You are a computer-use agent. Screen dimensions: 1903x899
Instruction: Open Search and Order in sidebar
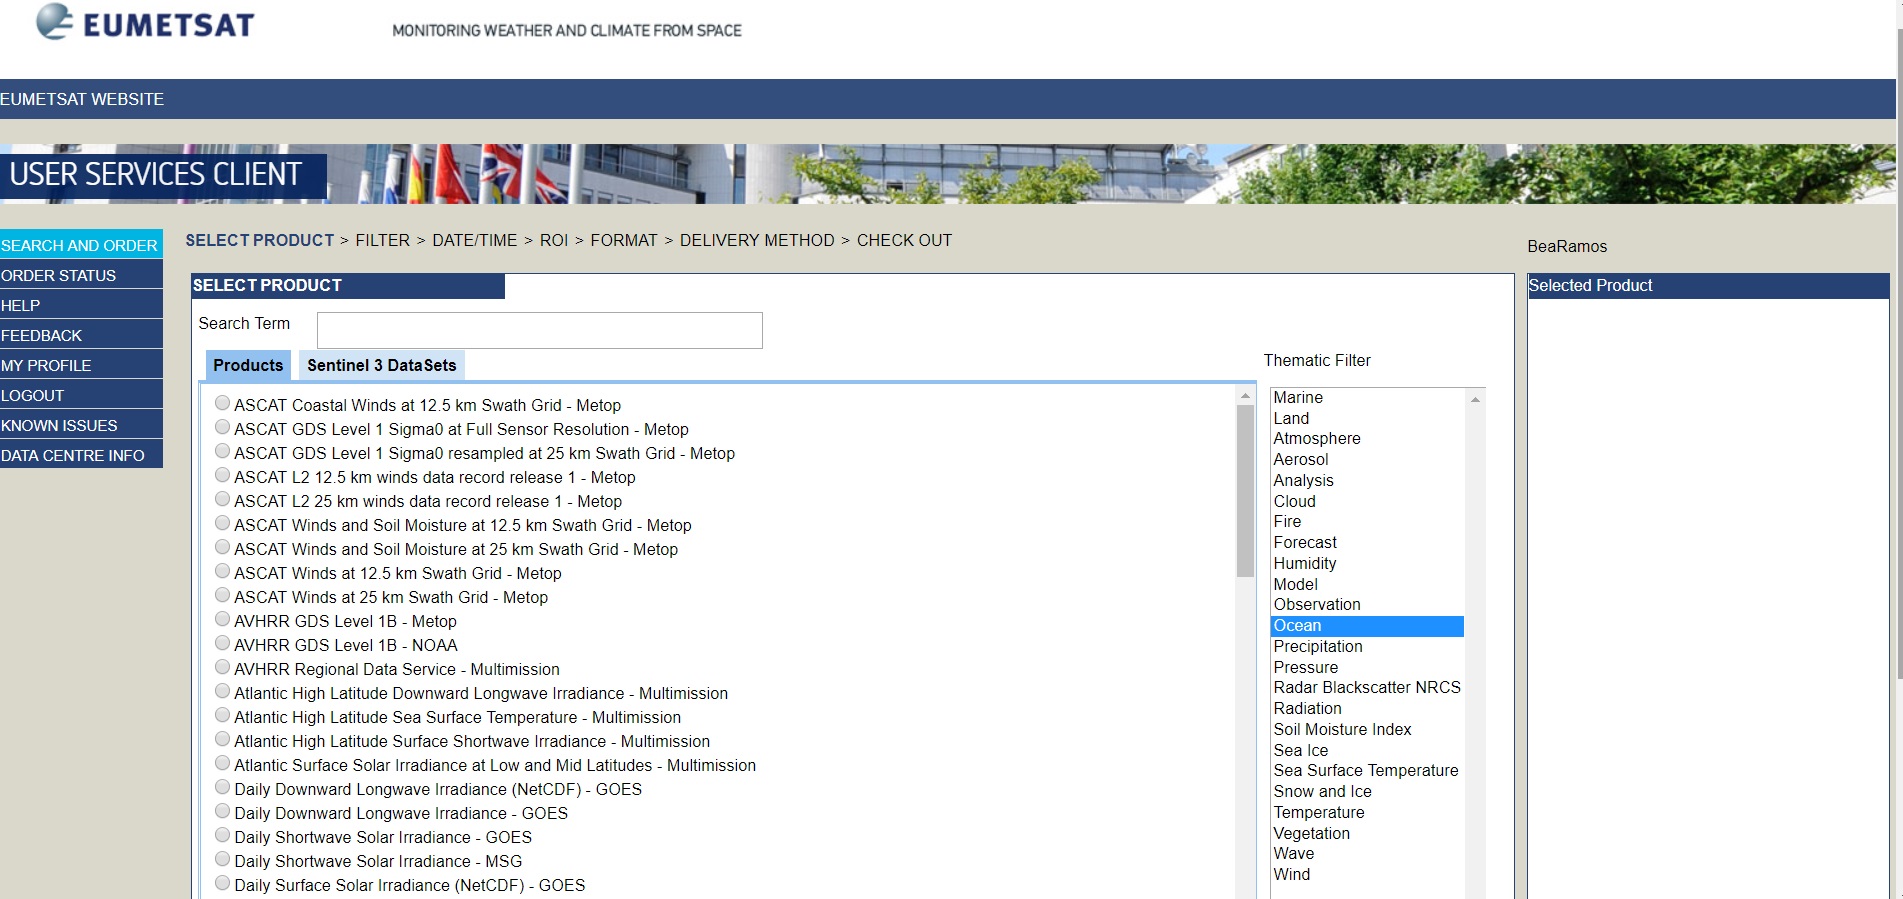click(81, 245)
